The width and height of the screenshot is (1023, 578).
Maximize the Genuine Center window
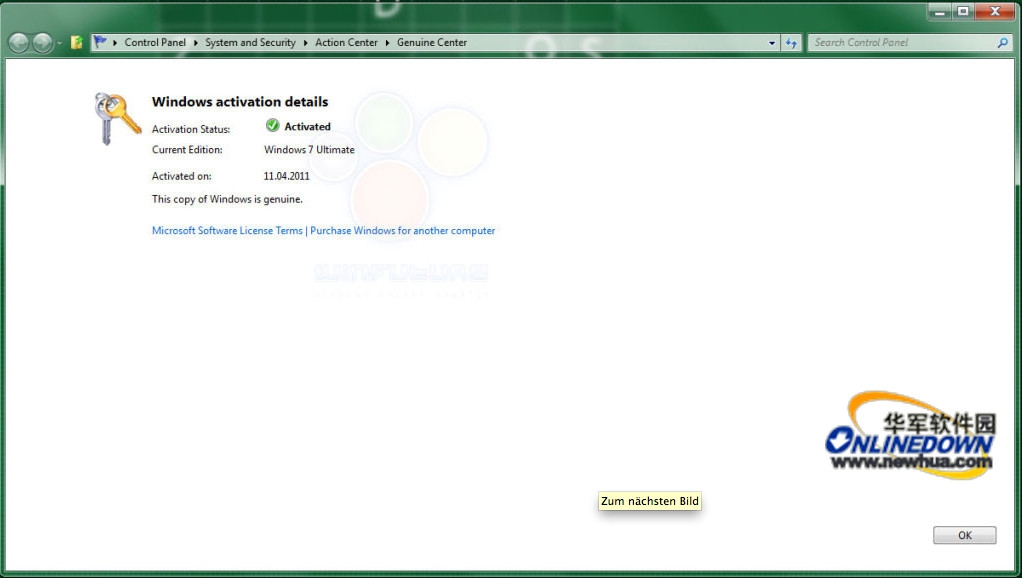coord(963,12)
